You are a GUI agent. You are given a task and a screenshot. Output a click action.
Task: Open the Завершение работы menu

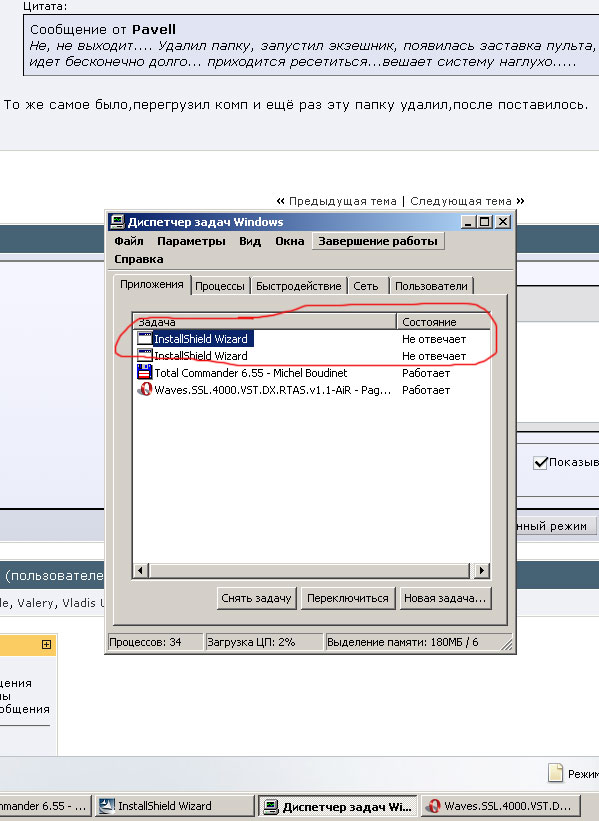[378, 241]
